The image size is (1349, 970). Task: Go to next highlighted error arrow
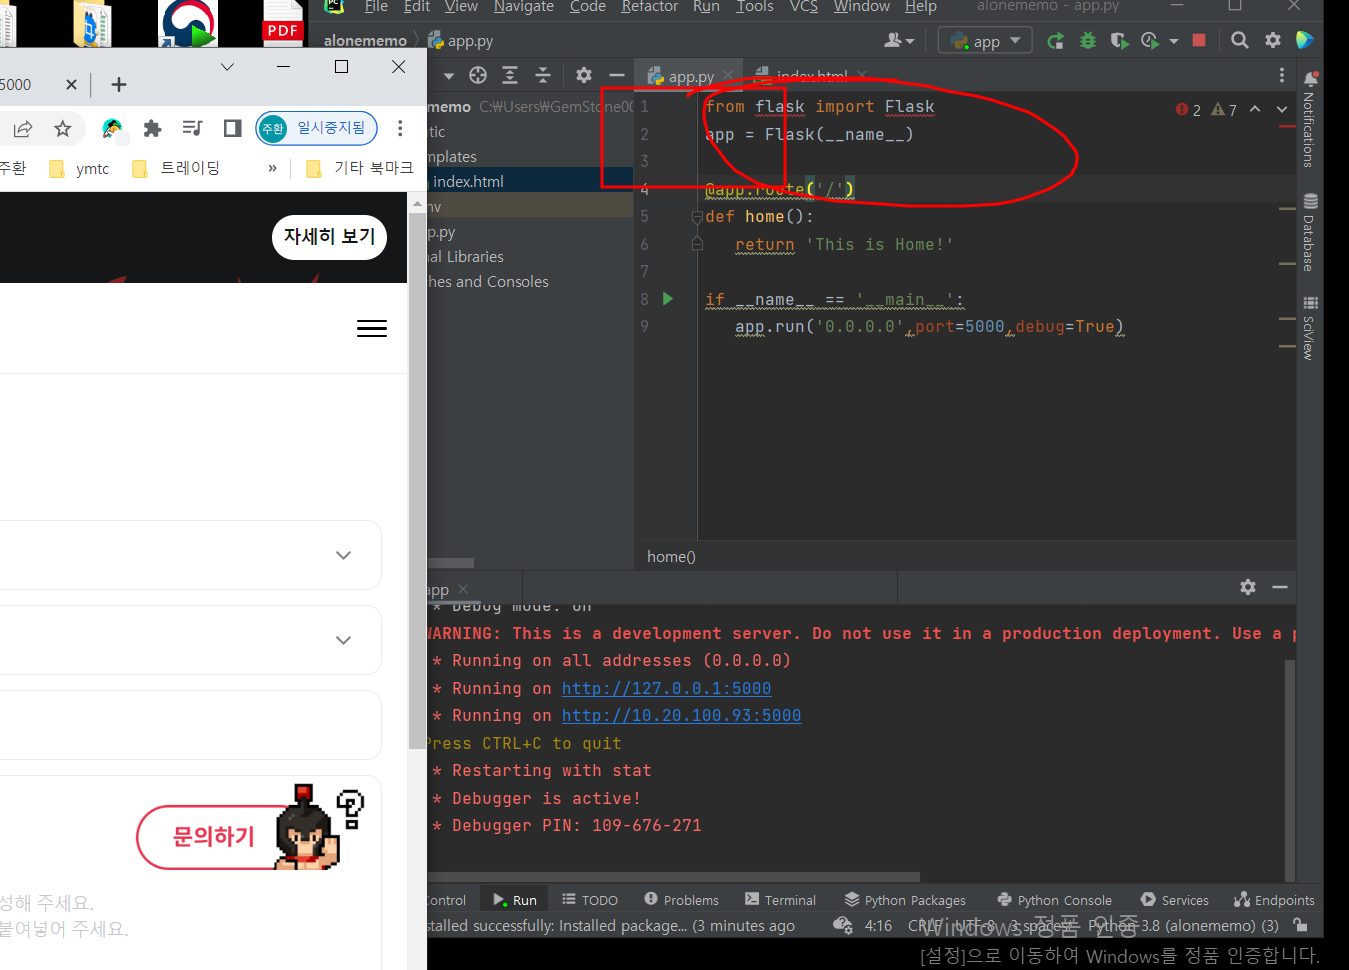click(x=1282, y=109)
